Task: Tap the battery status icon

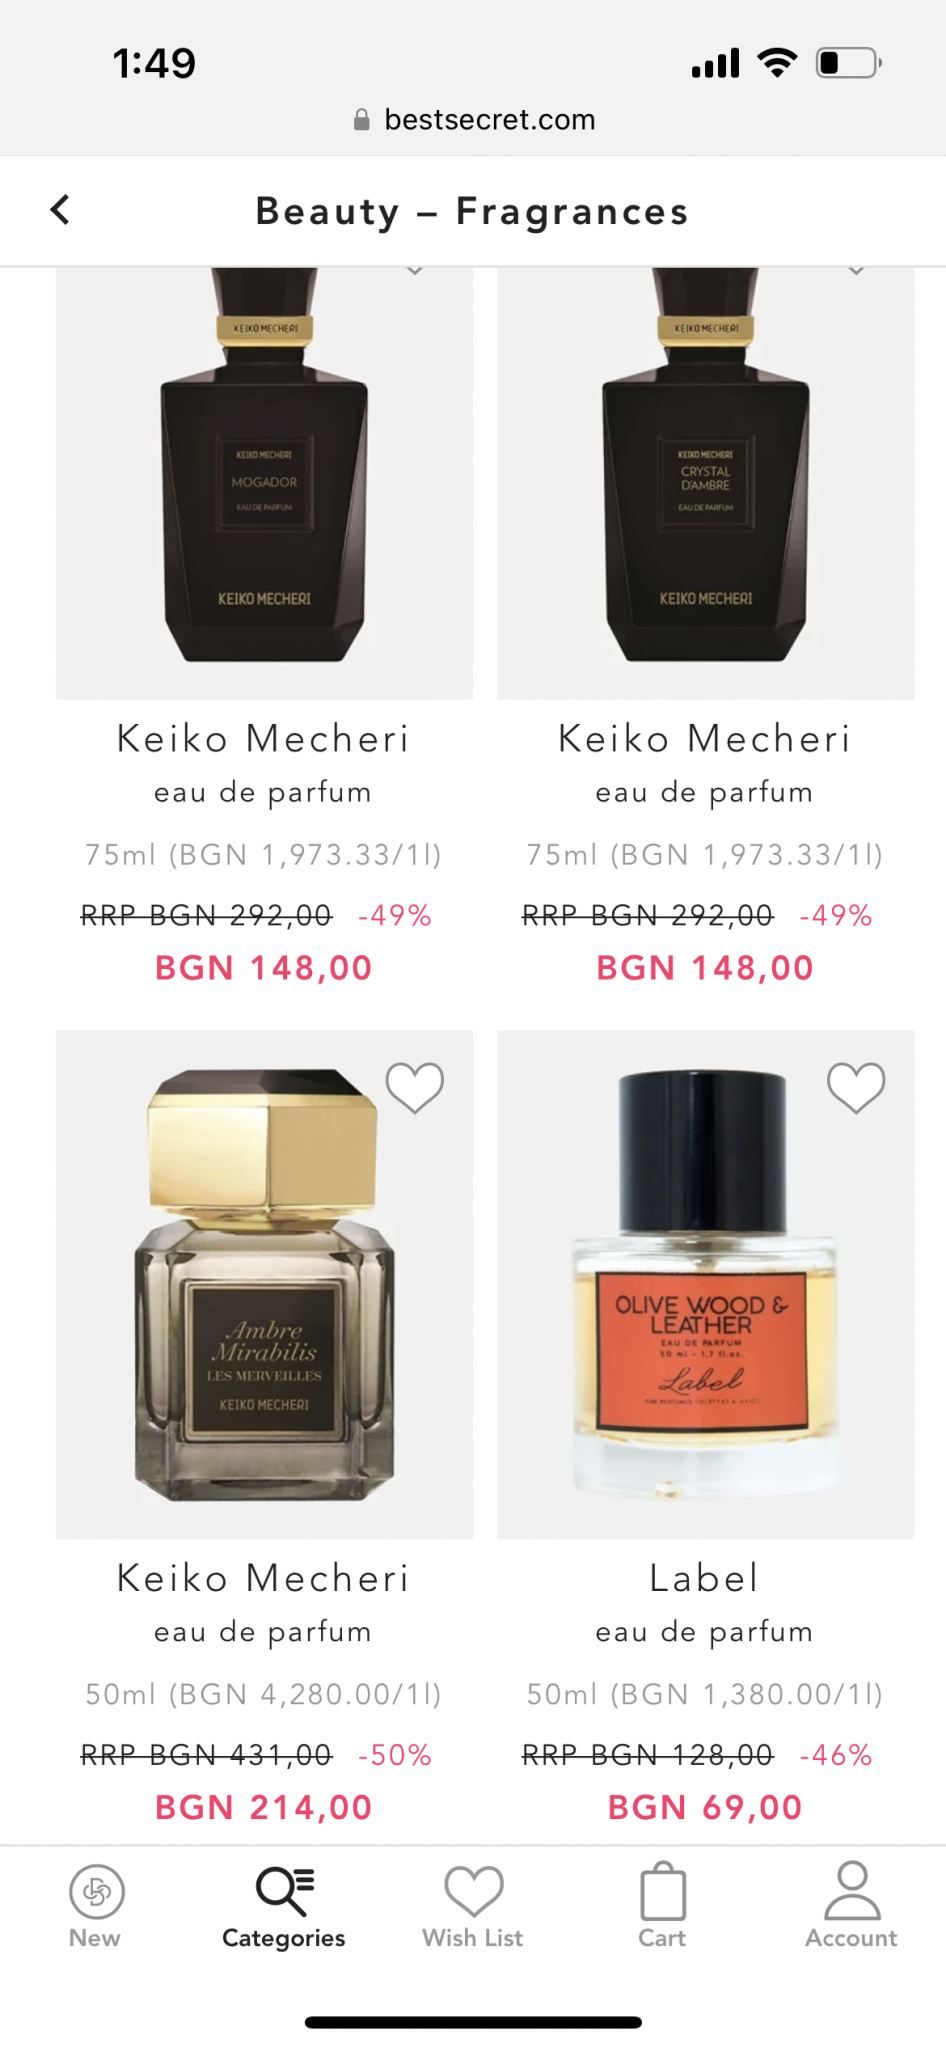Action: coord(849,63)
